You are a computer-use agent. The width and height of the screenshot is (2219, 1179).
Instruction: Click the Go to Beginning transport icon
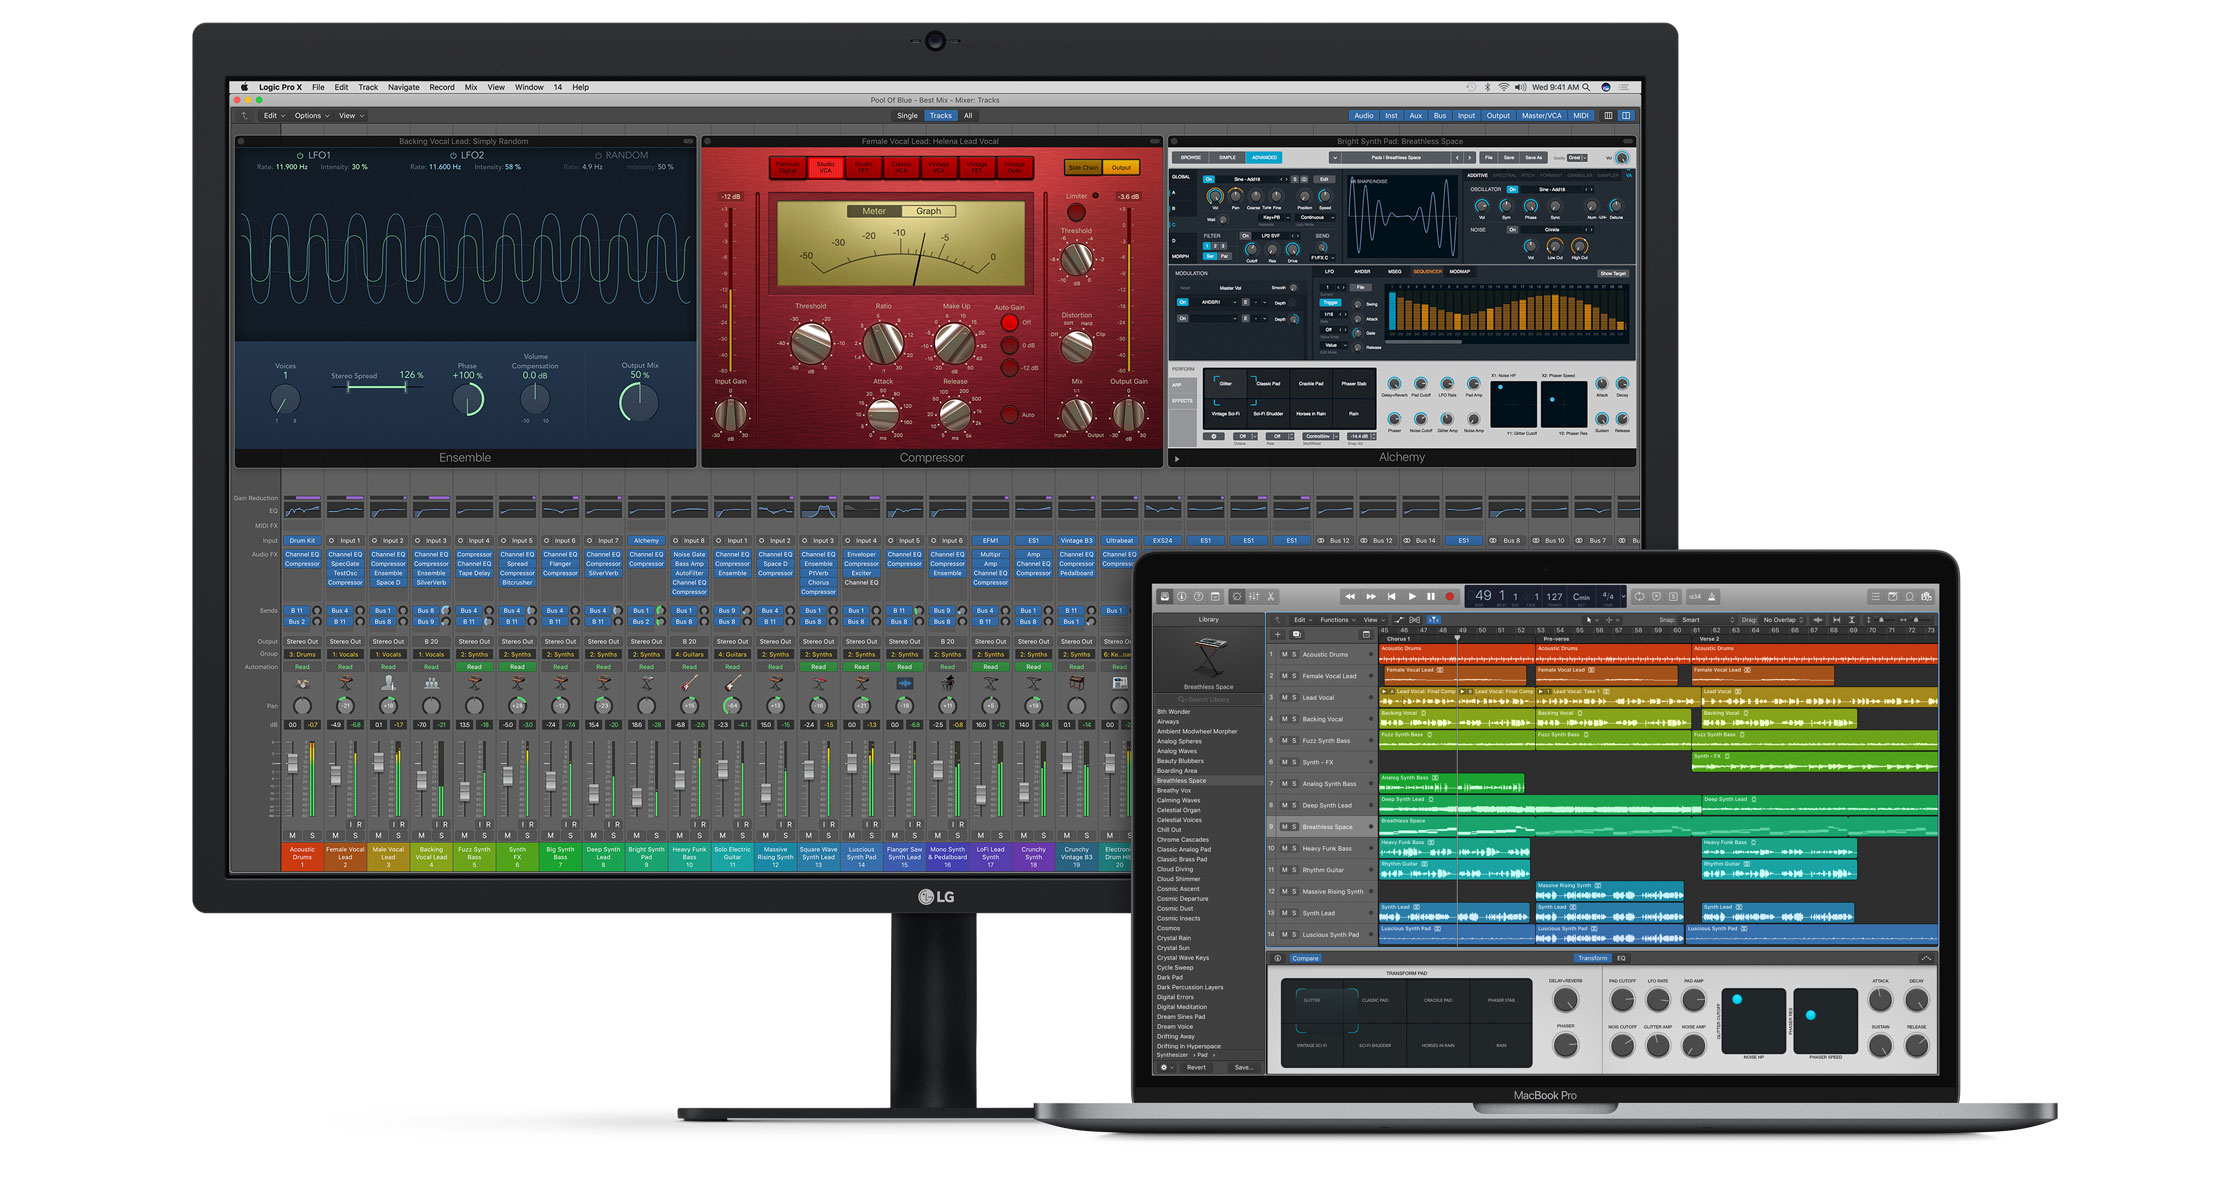(1391, 597)
